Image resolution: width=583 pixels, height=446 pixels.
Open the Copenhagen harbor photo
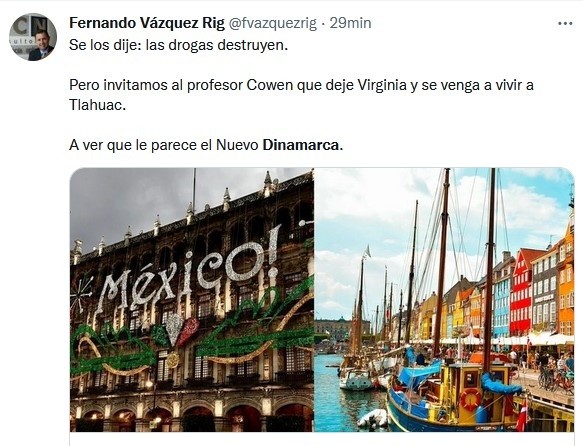[x=444, y=300]
